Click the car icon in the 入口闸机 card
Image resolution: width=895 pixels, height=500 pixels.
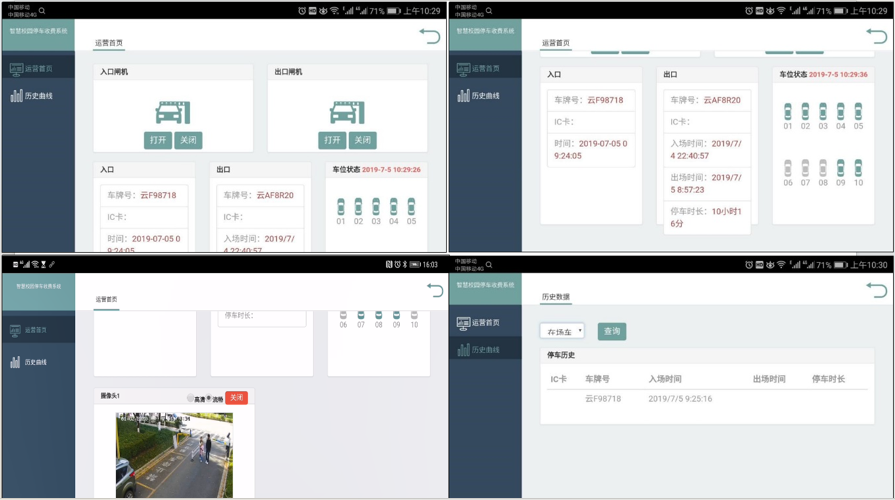pos(172,112)
